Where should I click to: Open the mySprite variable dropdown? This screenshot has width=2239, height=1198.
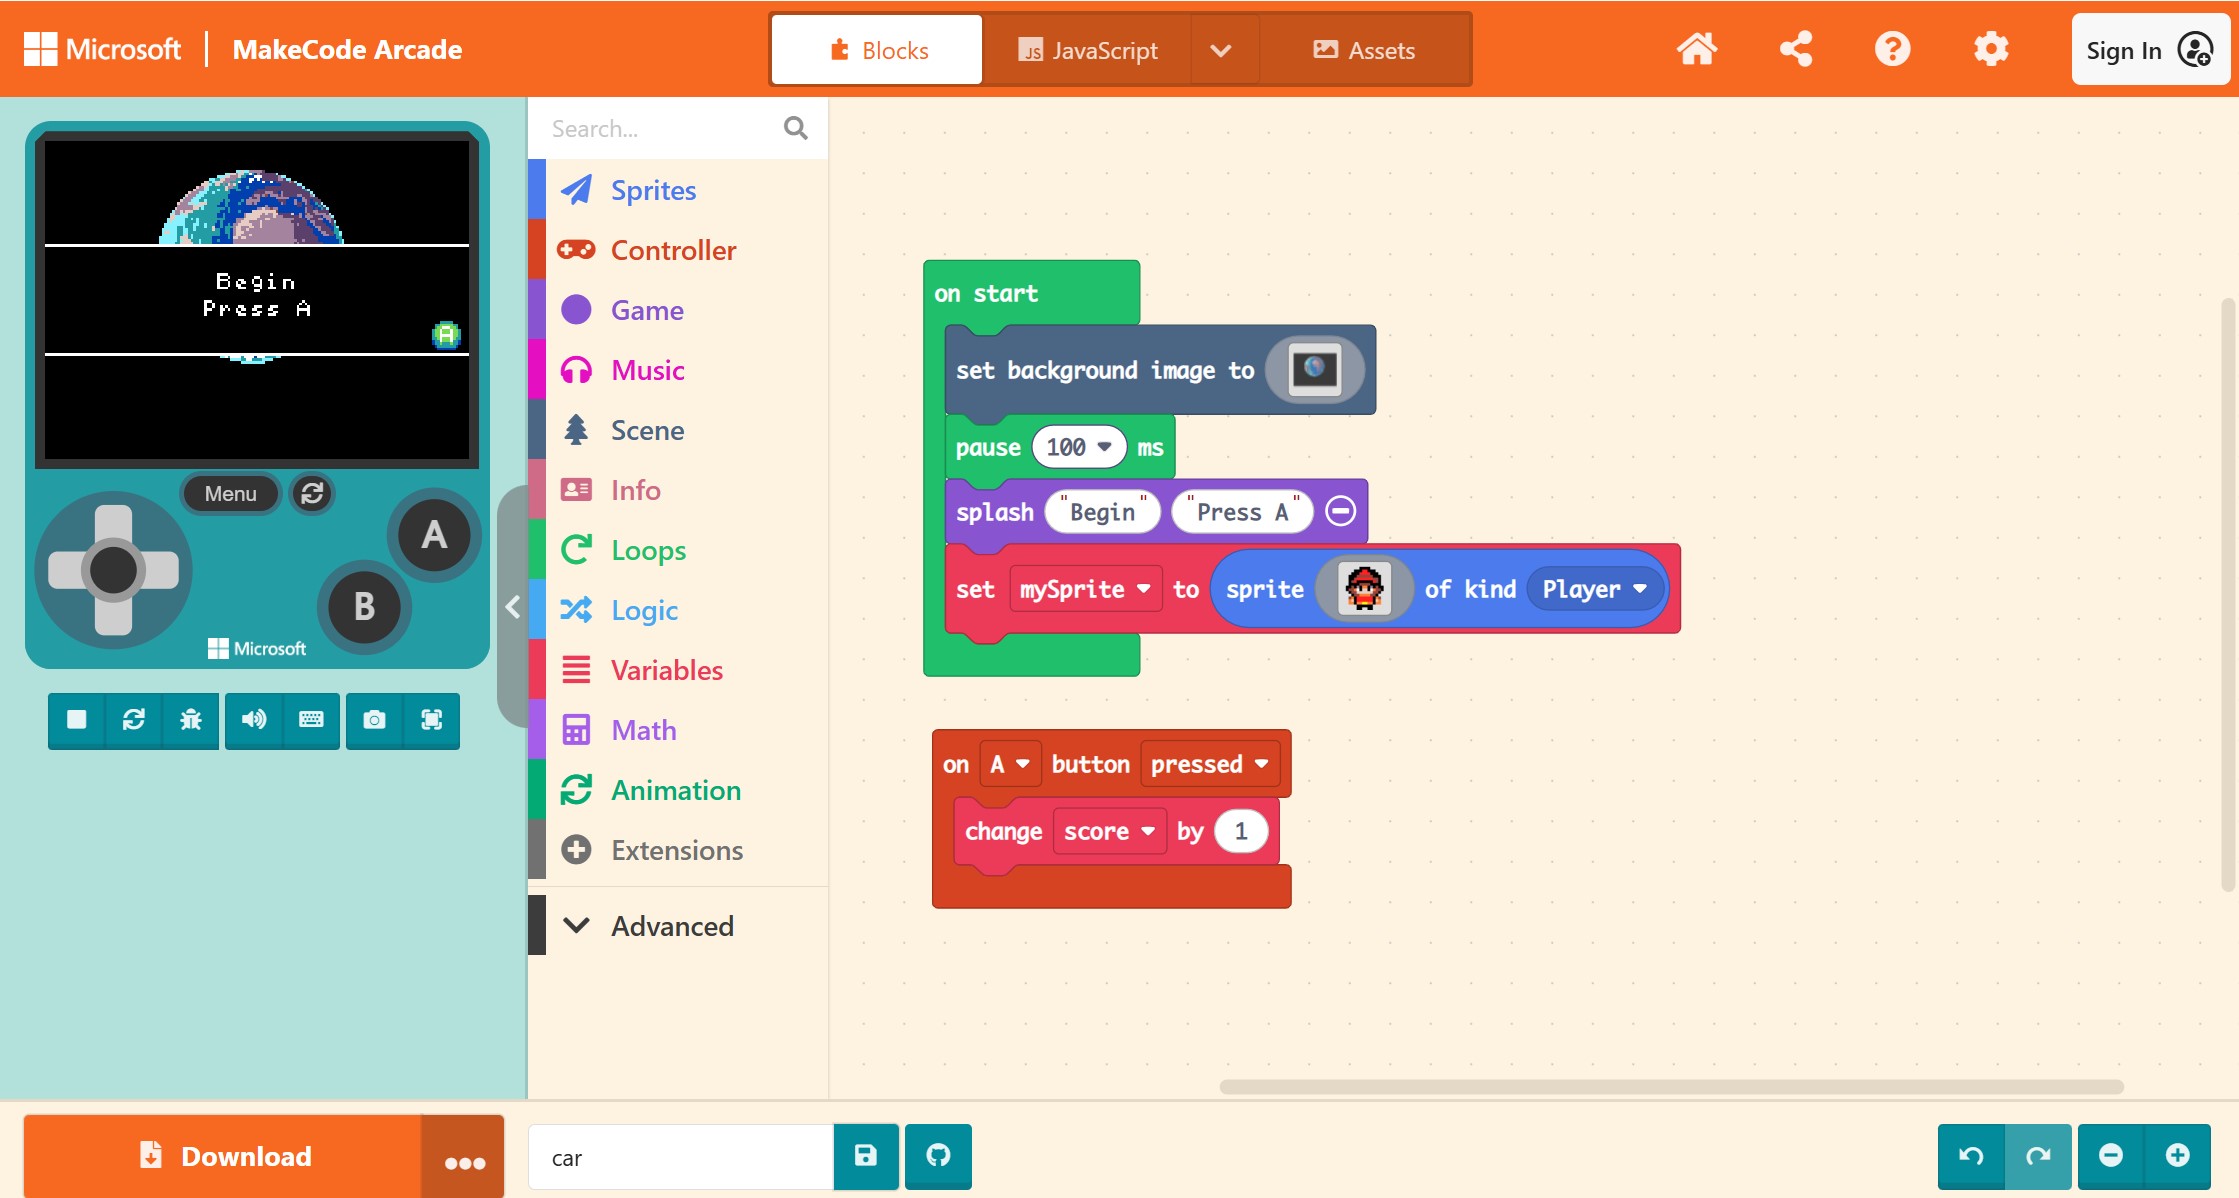tap(1085, 589)
